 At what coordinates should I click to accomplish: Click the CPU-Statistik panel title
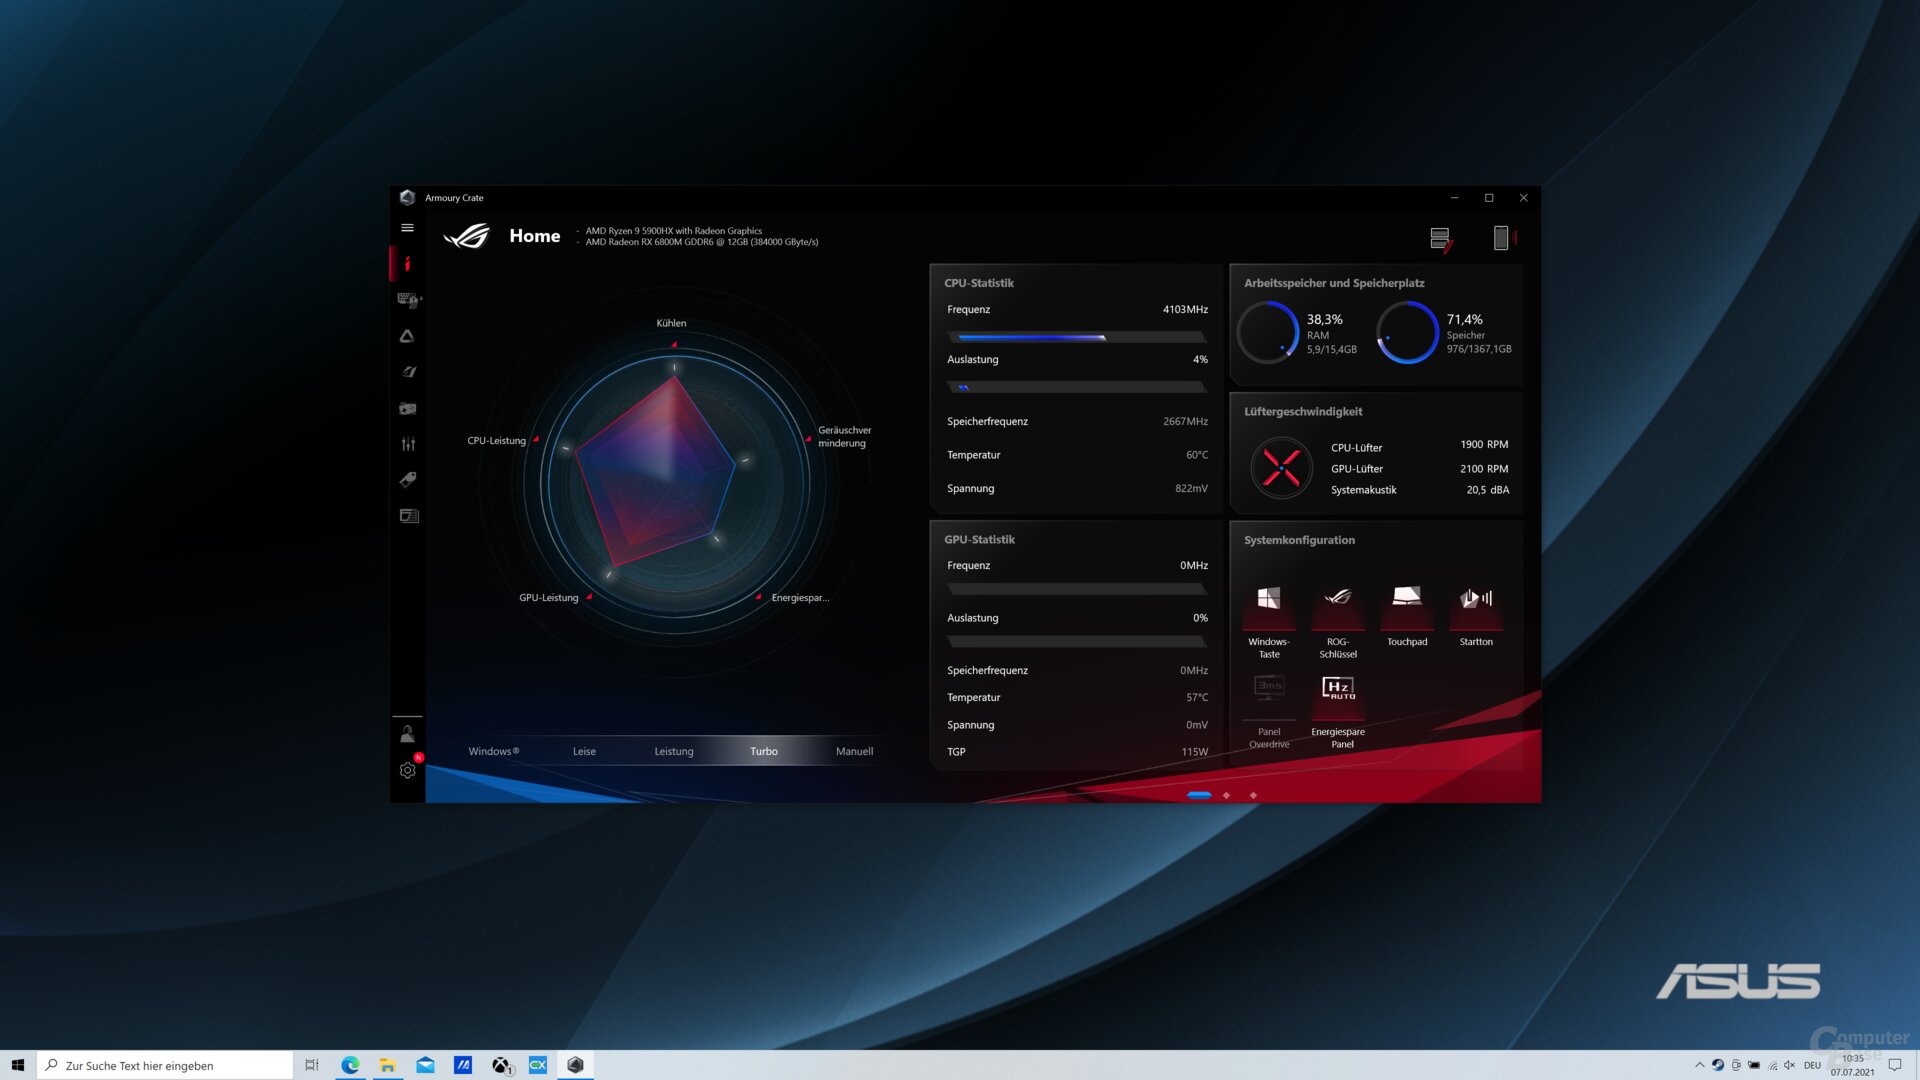[979, 283]
